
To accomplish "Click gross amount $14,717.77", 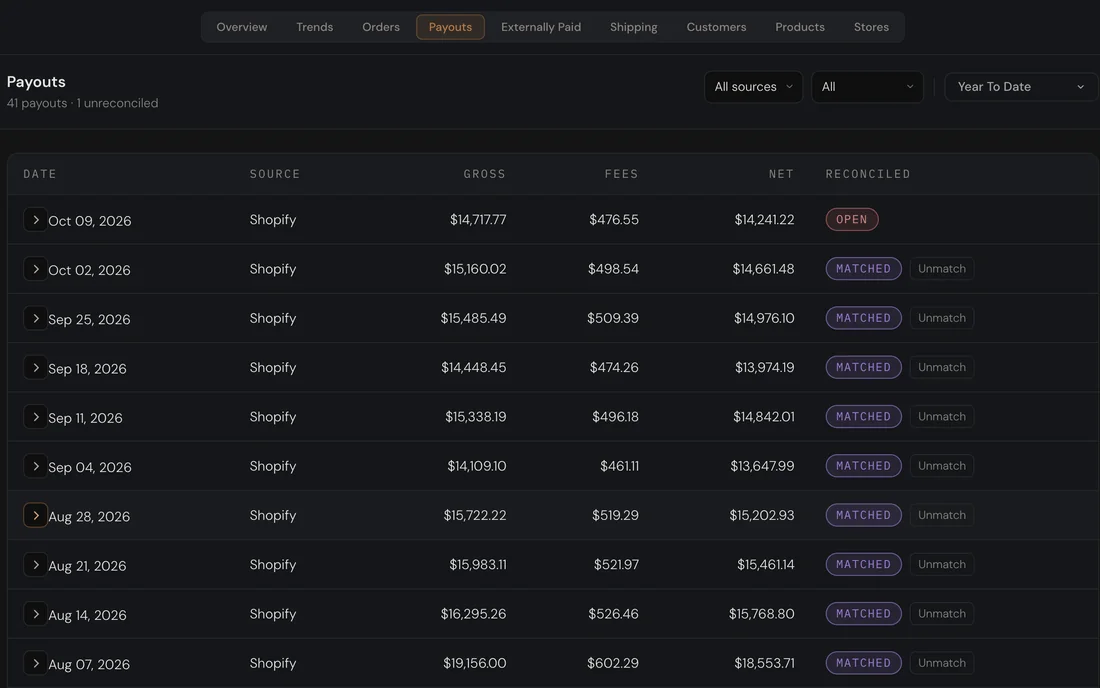I will 478,220.
